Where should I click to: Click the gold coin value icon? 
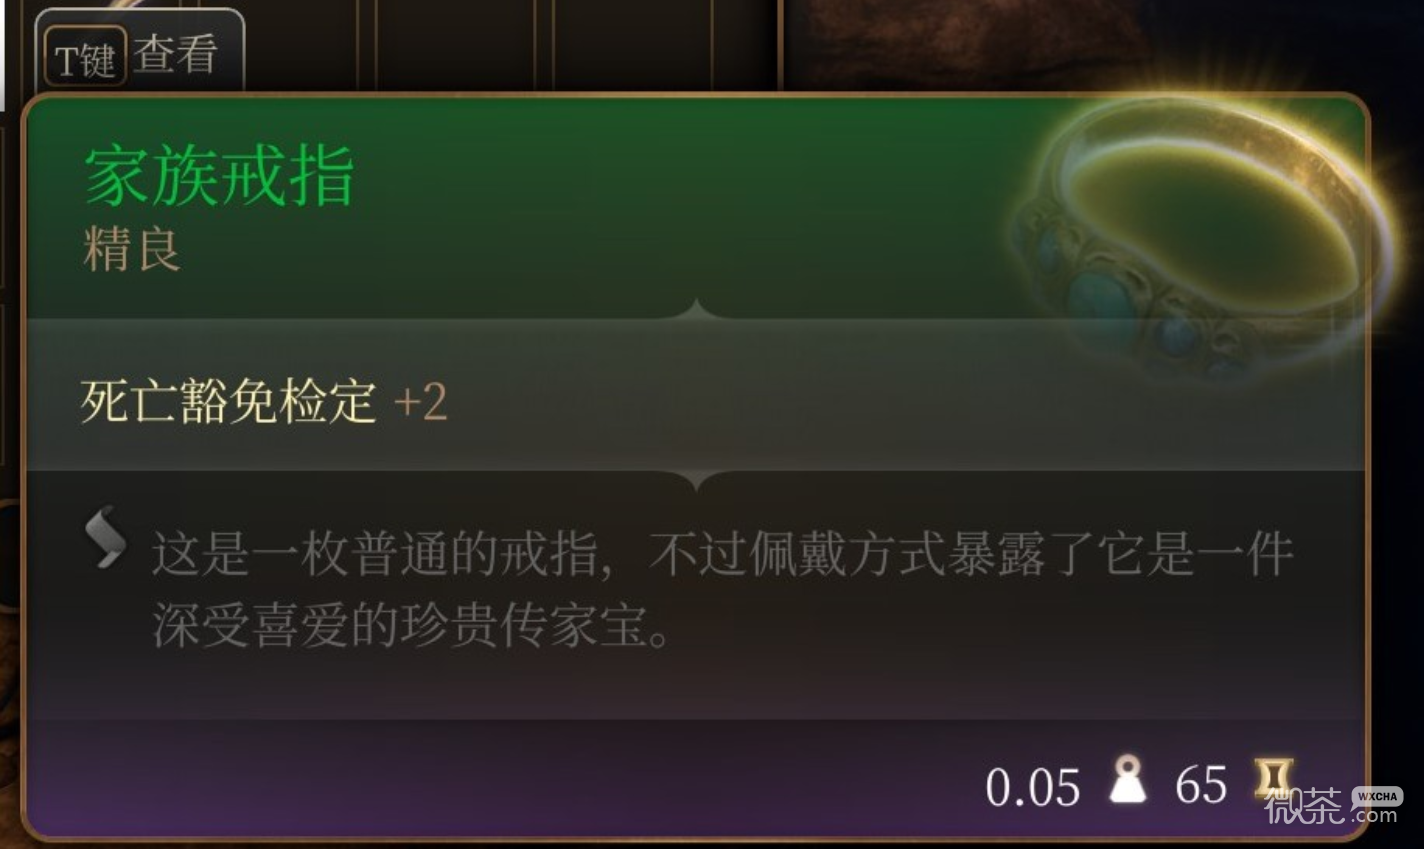[x=1274, y=780]
